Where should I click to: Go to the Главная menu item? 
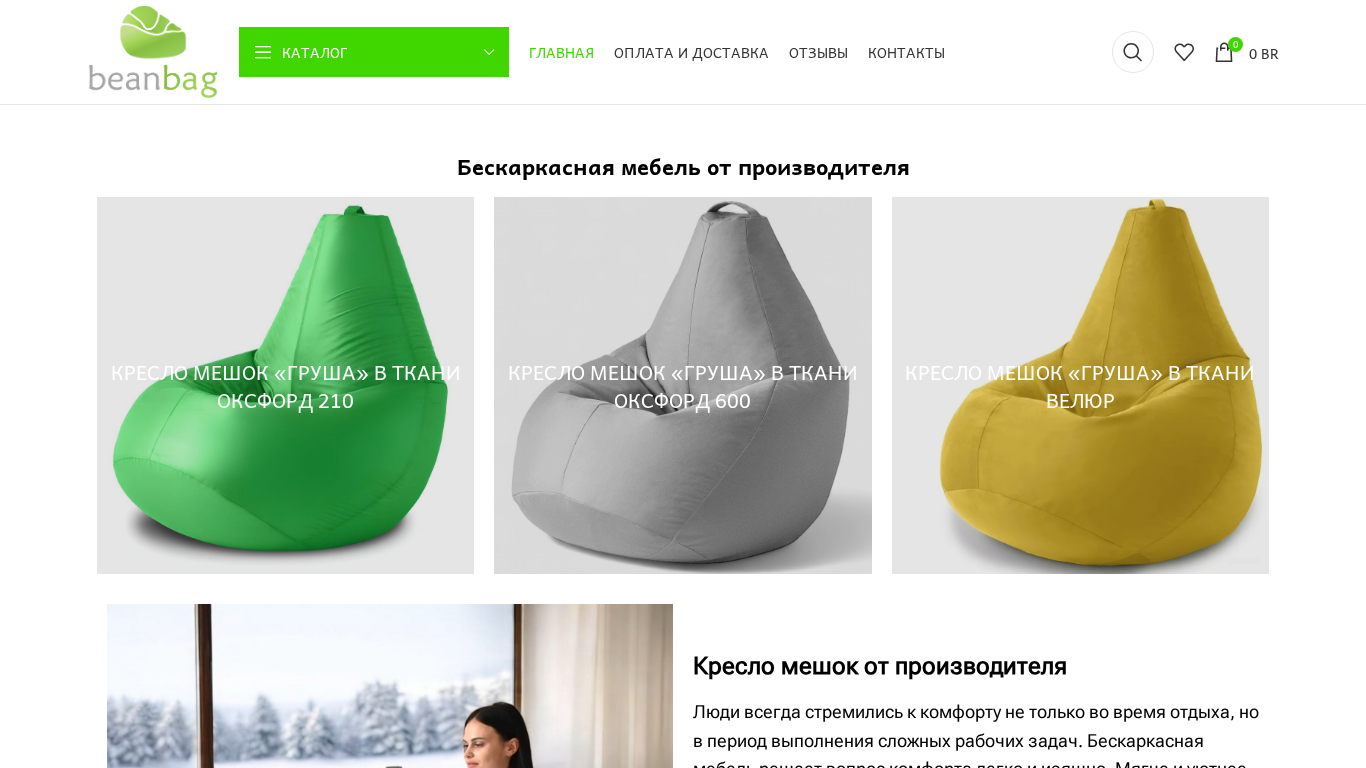[x=561, y=53]
